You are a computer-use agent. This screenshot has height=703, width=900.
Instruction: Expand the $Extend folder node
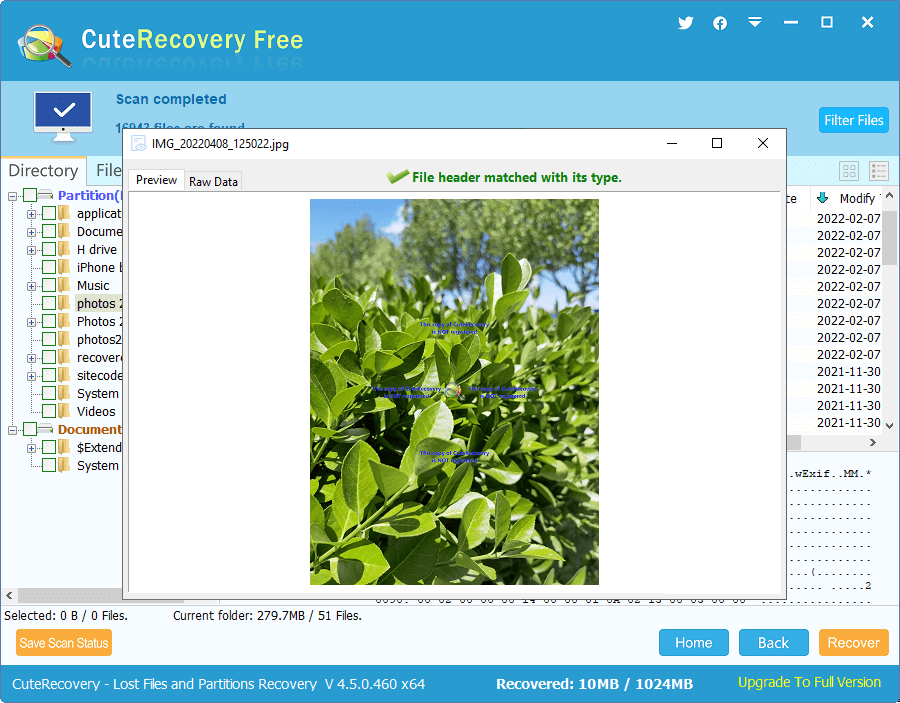coord(32,448)
